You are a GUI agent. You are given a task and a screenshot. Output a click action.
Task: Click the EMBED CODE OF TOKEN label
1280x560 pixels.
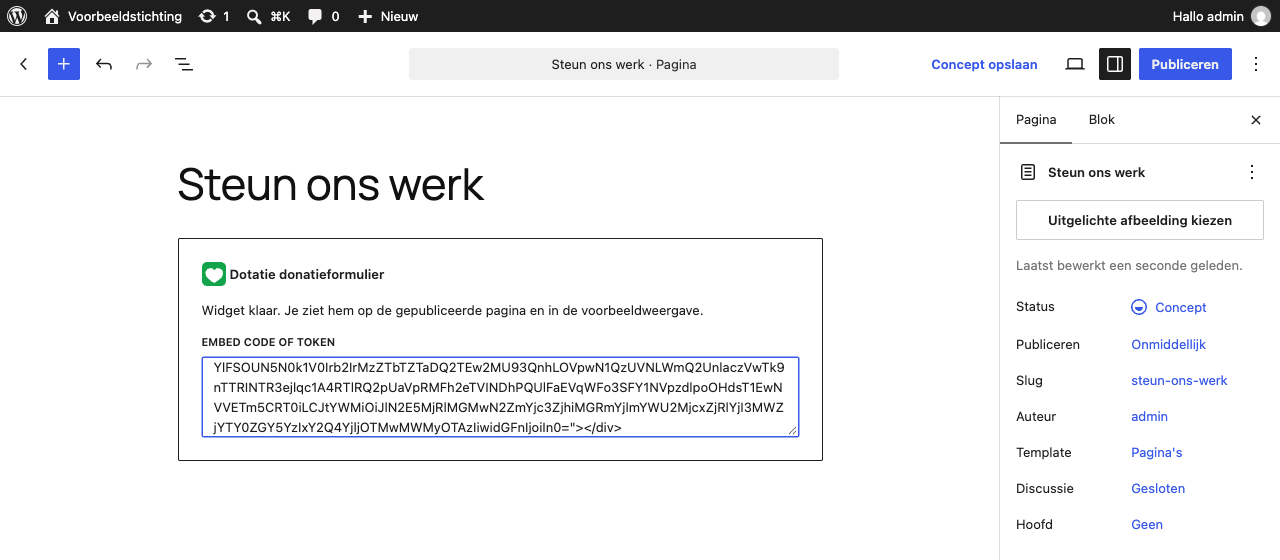pyautogui.click(x=268, y=342)
